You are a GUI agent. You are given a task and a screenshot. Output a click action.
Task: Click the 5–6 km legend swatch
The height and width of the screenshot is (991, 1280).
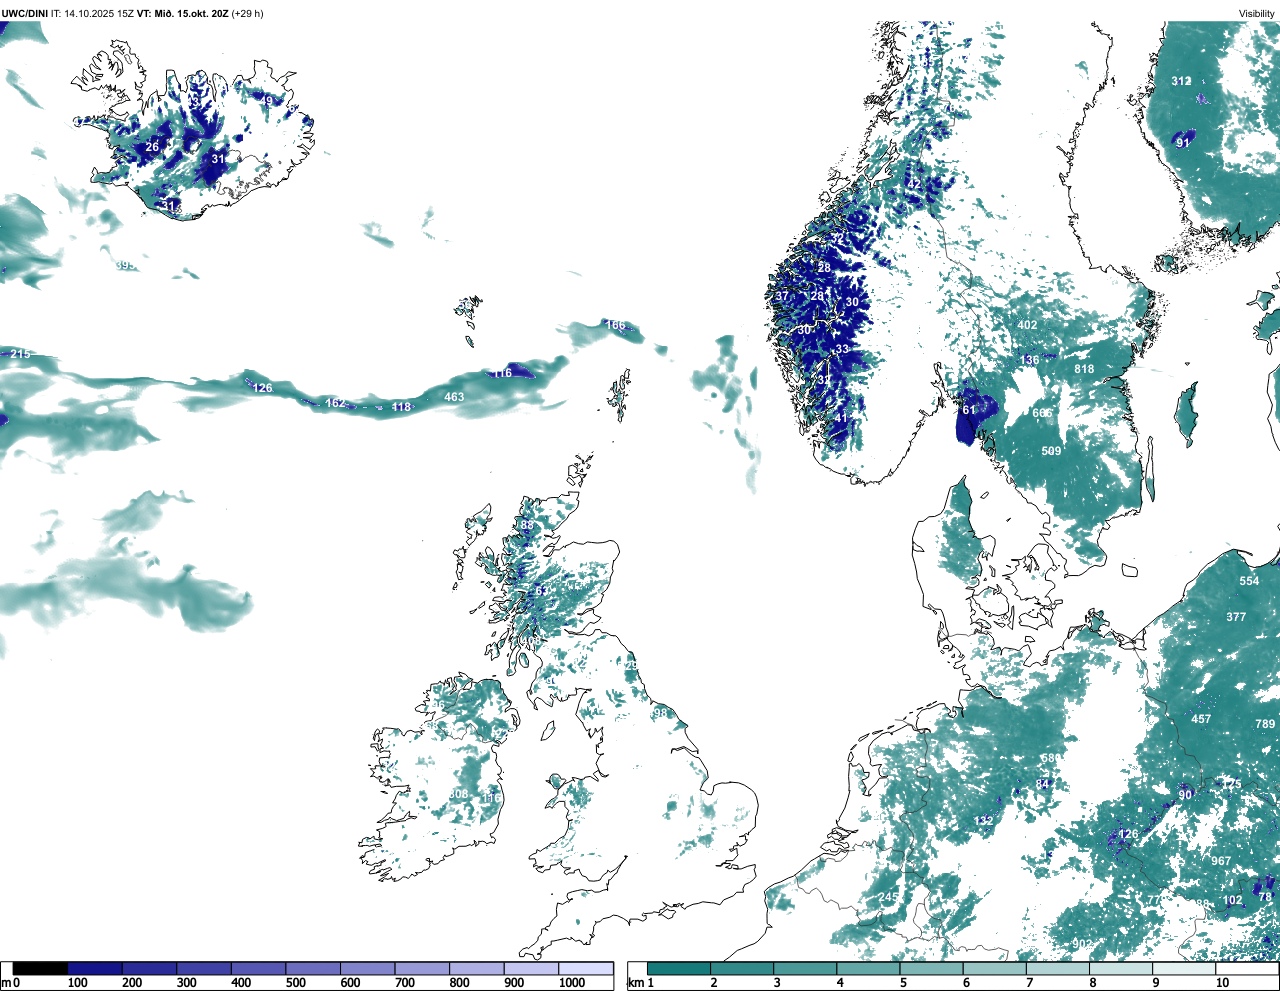(932, 968)
